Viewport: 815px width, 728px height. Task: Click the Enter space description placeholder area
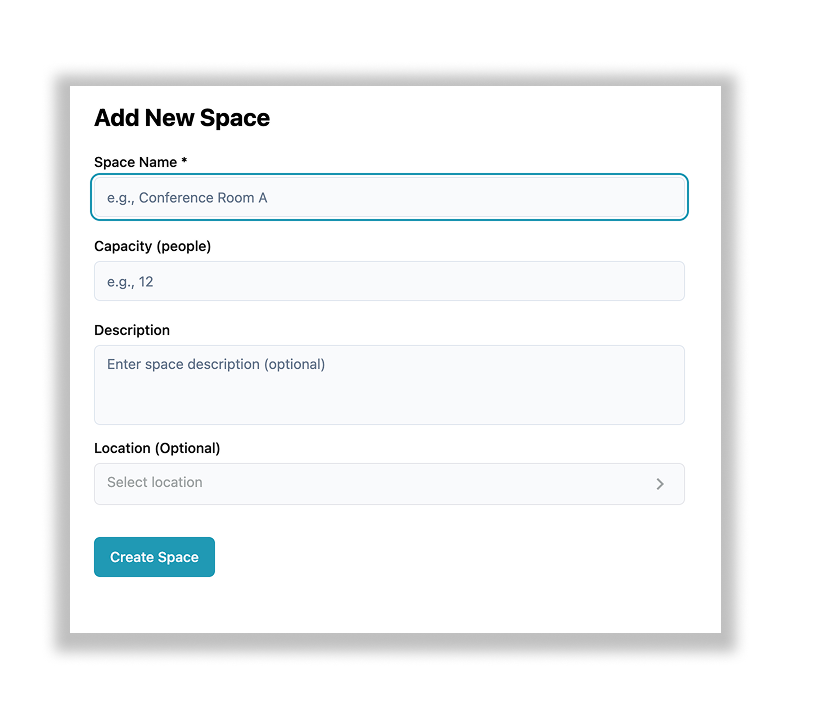(x=215, y=364)
